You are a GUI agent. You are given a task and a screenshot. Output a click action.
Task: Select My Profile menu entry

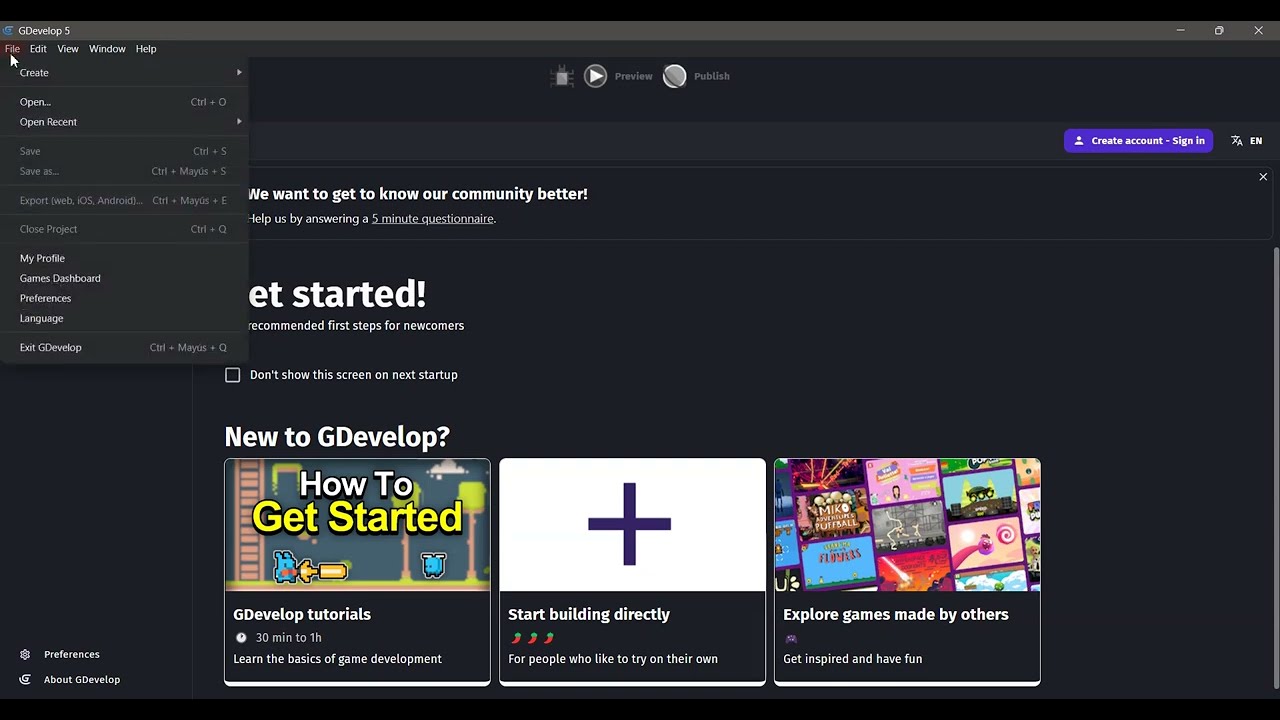click(x=125, y=258)
